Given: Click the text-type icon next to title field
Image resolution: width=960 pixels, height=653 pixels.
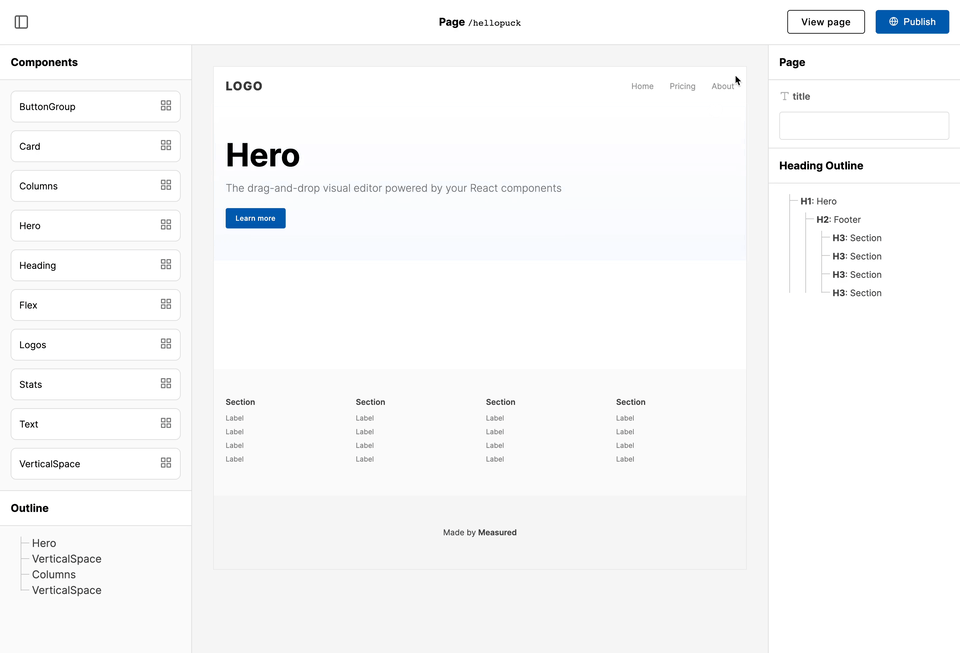Looking at the screenshot, I should [784, 96].
